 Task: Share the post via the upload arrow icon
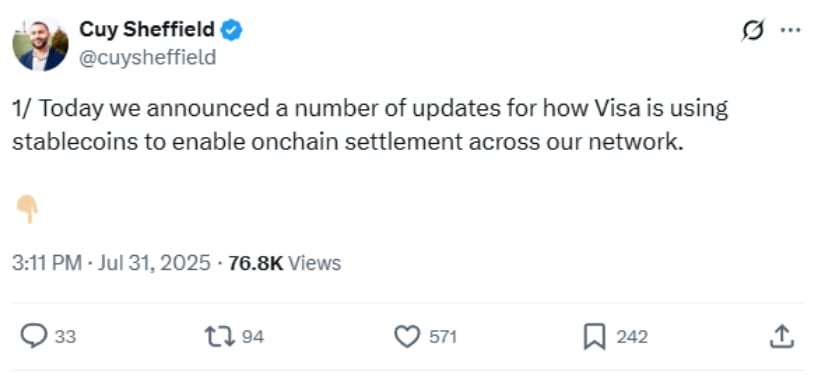781,336
